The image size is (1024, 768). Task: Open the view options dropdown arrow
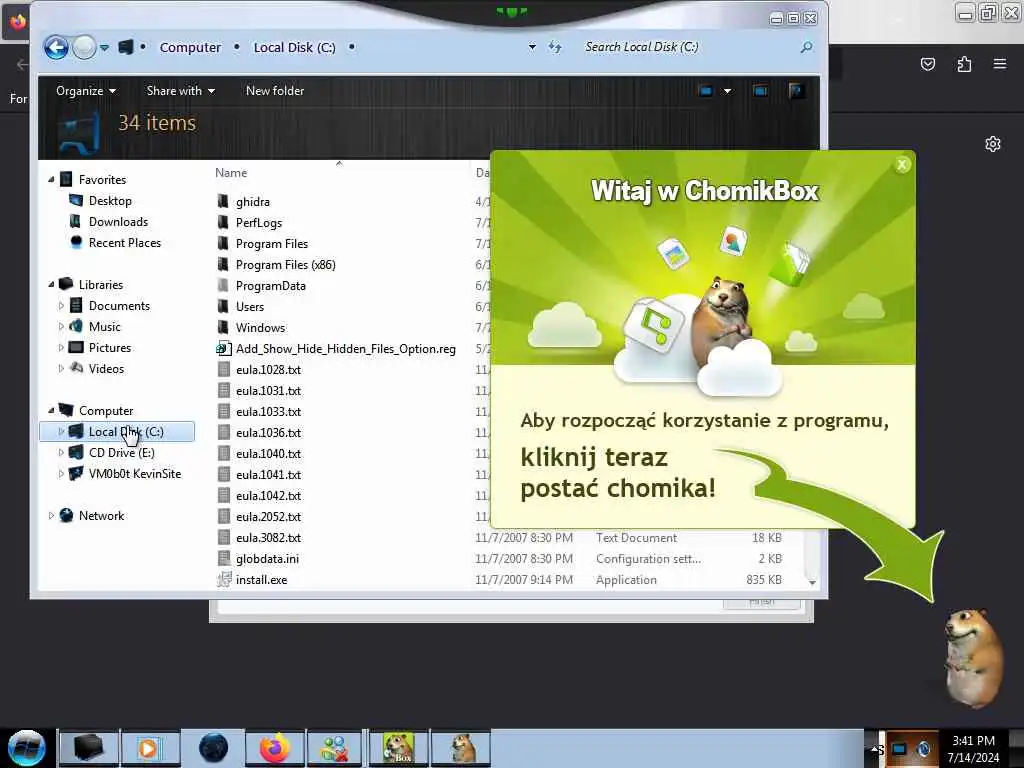tap(728, 91)
